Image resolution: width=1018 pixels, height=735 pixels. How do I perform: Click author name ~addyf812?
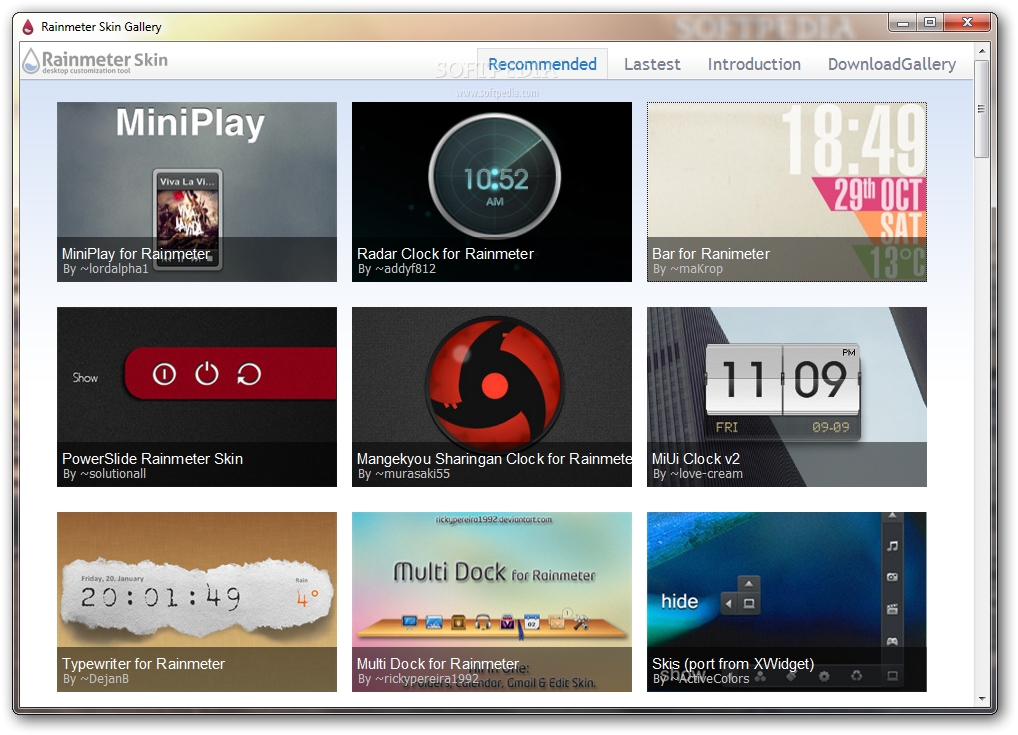[405, 269]
